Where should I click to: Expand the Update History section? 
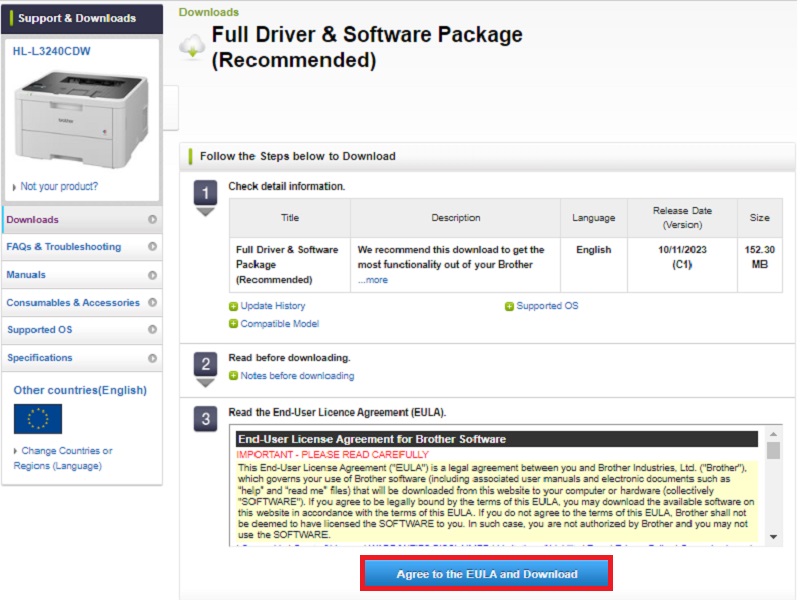[x=273, y=306]
